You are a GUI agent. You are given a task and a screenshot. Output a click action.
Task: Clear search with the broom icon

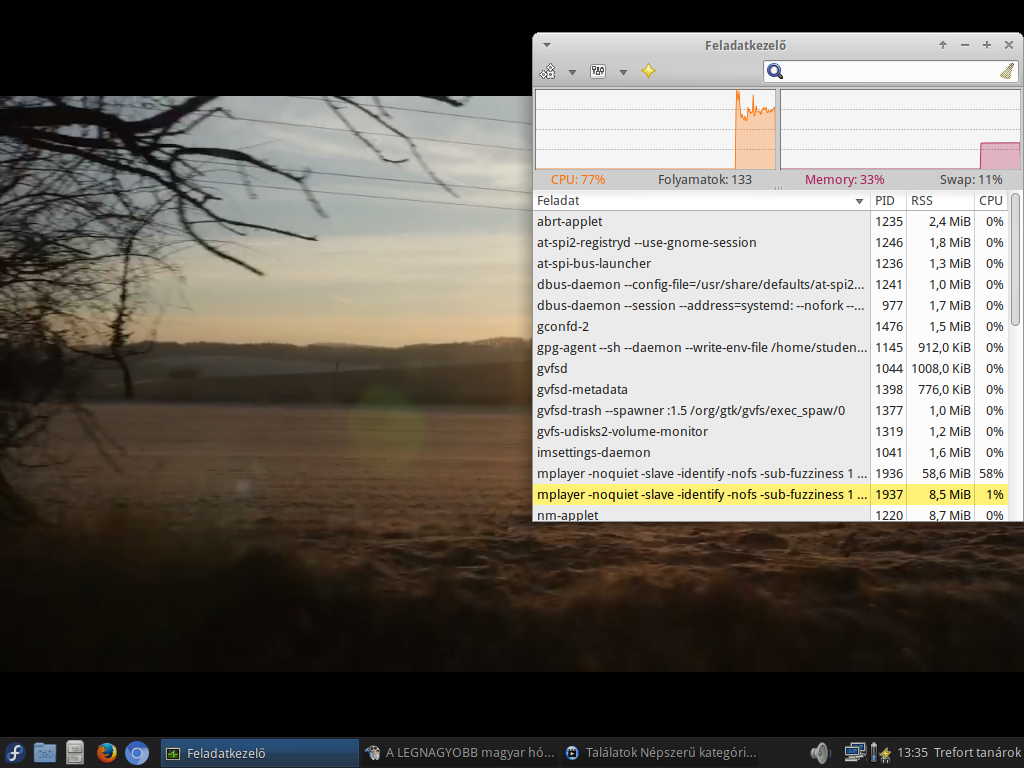tap(1007, 71)
